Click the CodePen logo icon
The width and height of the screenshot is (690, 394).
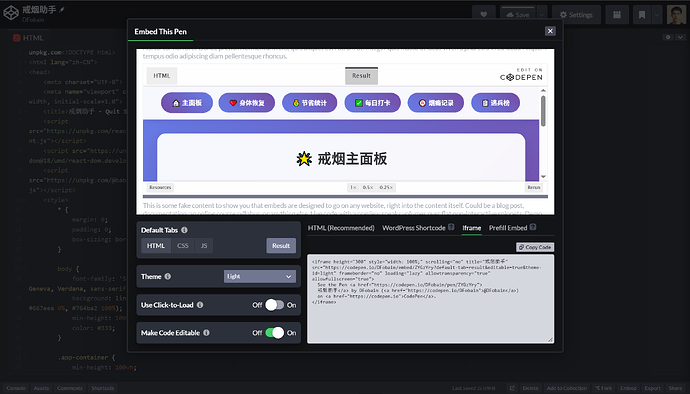click(x=11, y=13)
